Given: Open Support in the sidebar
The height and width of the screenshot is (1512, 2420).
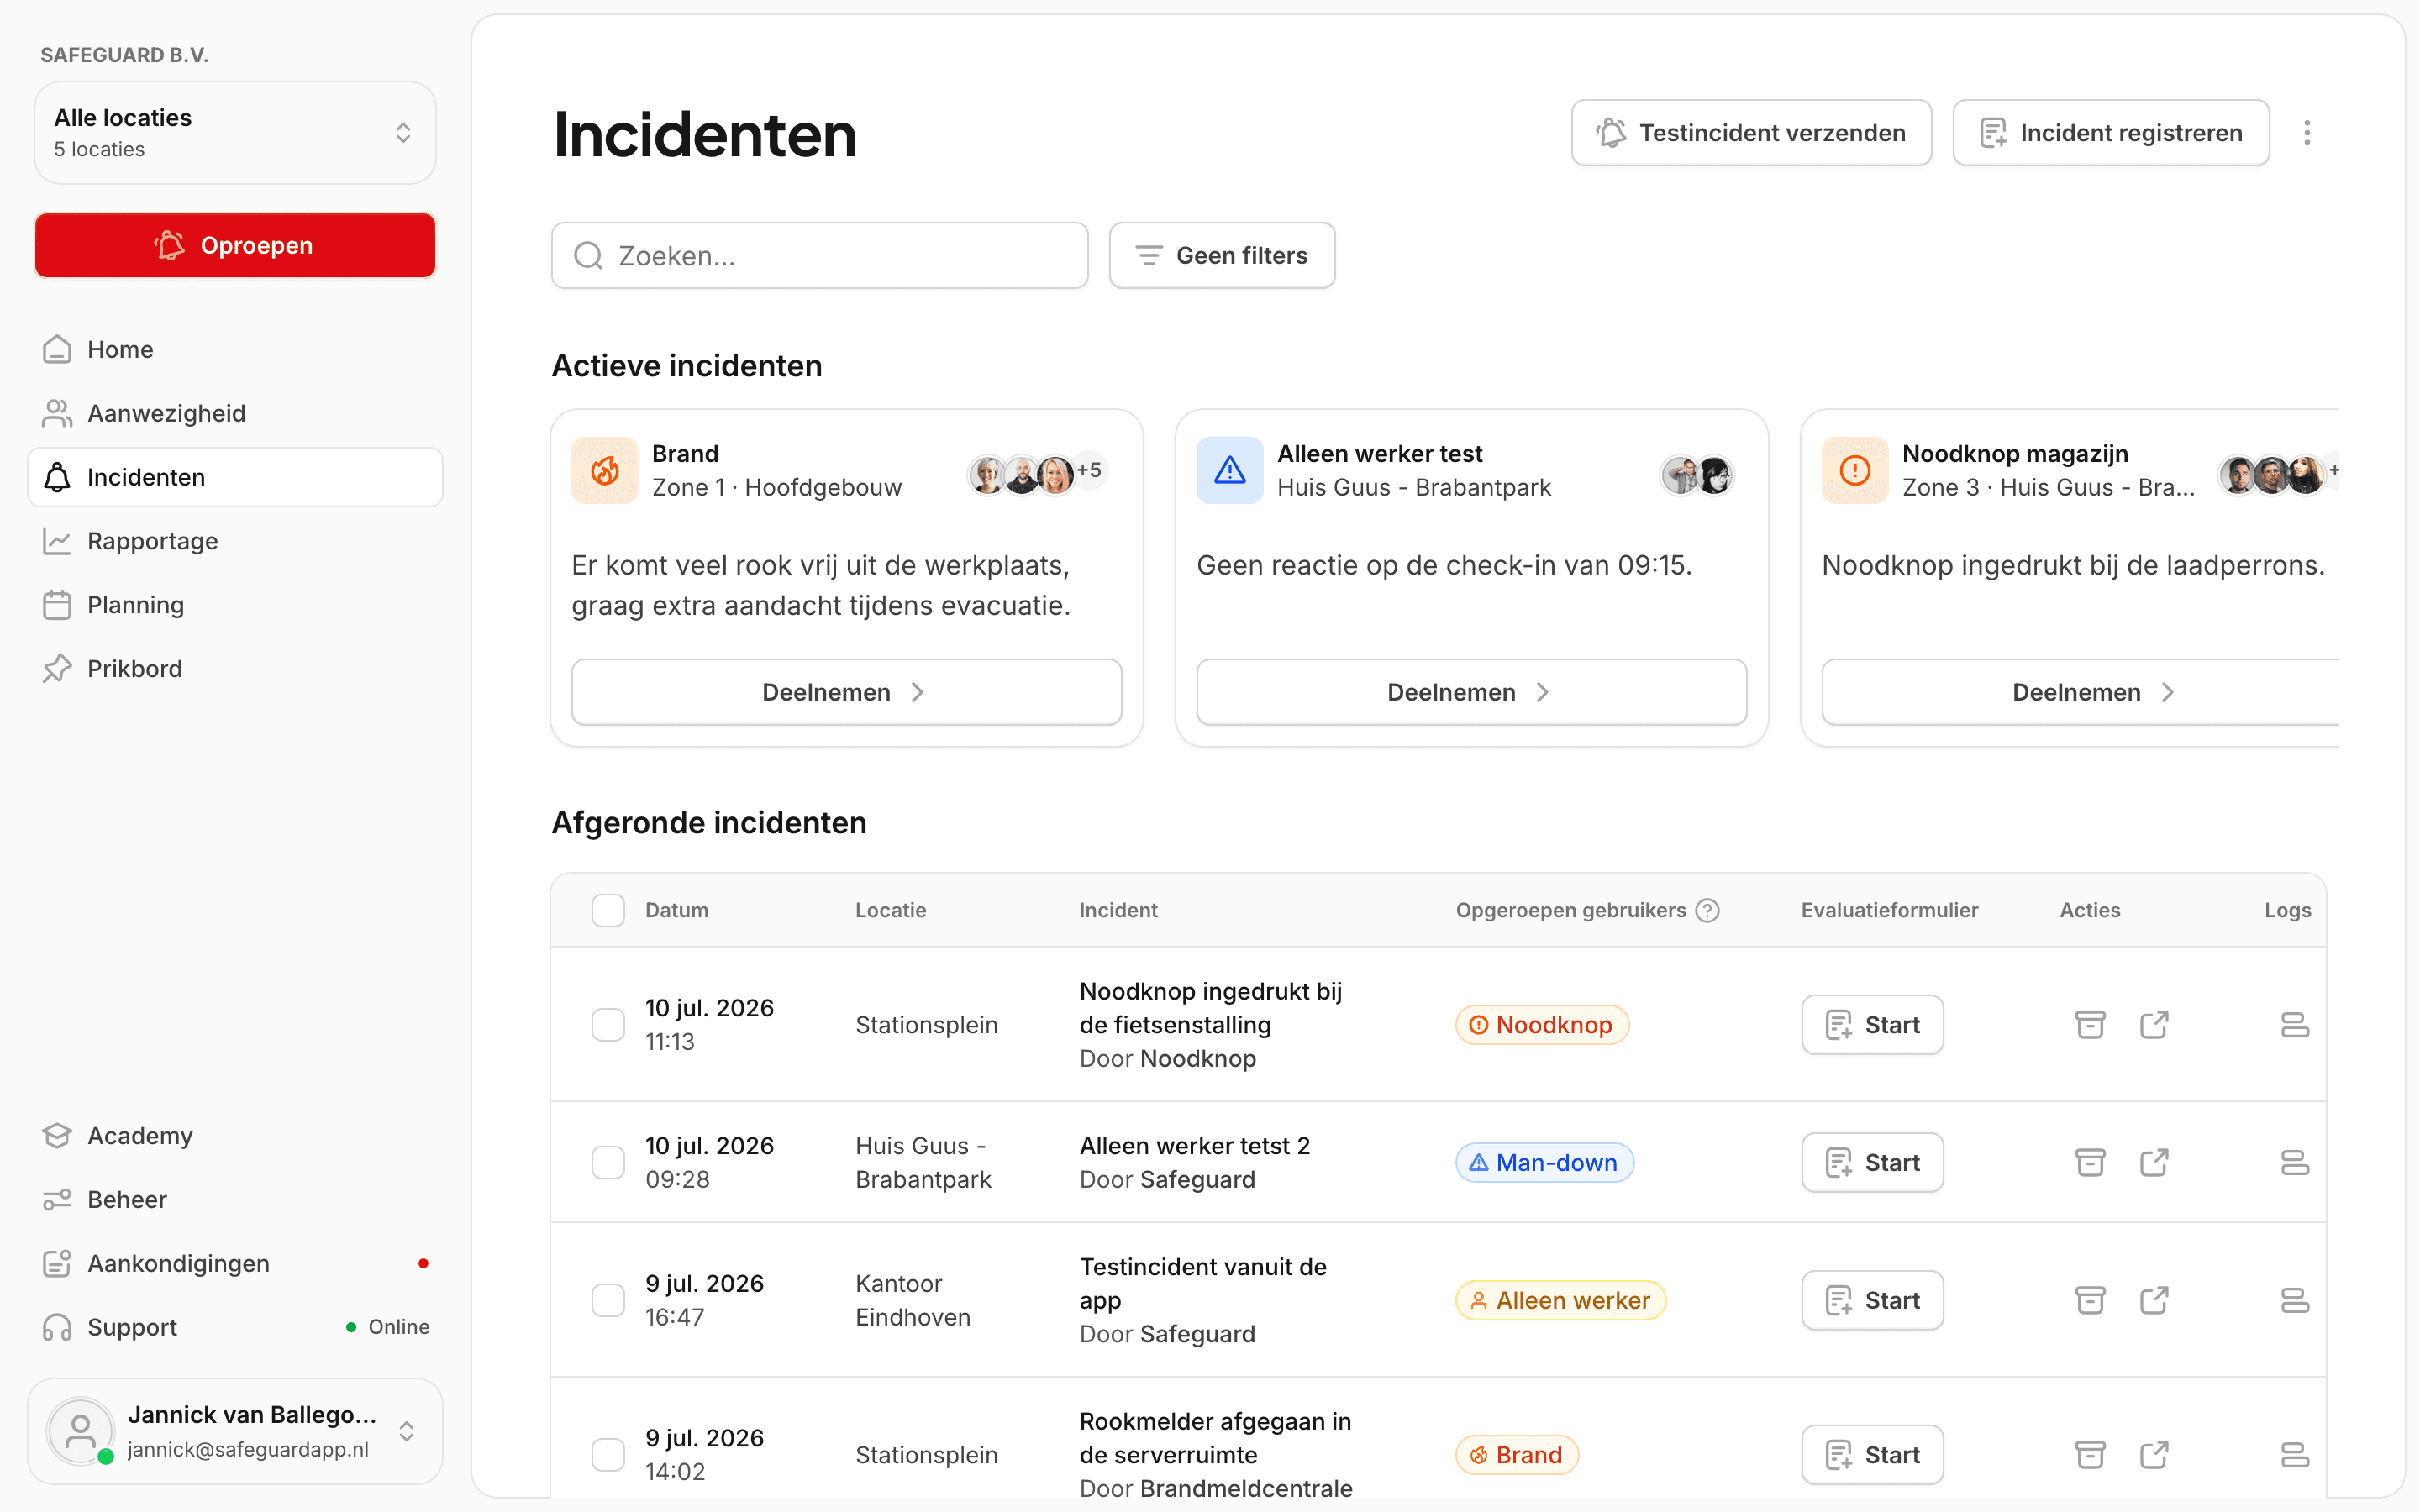Looking at the screenshot, I should click(235, 1327).
